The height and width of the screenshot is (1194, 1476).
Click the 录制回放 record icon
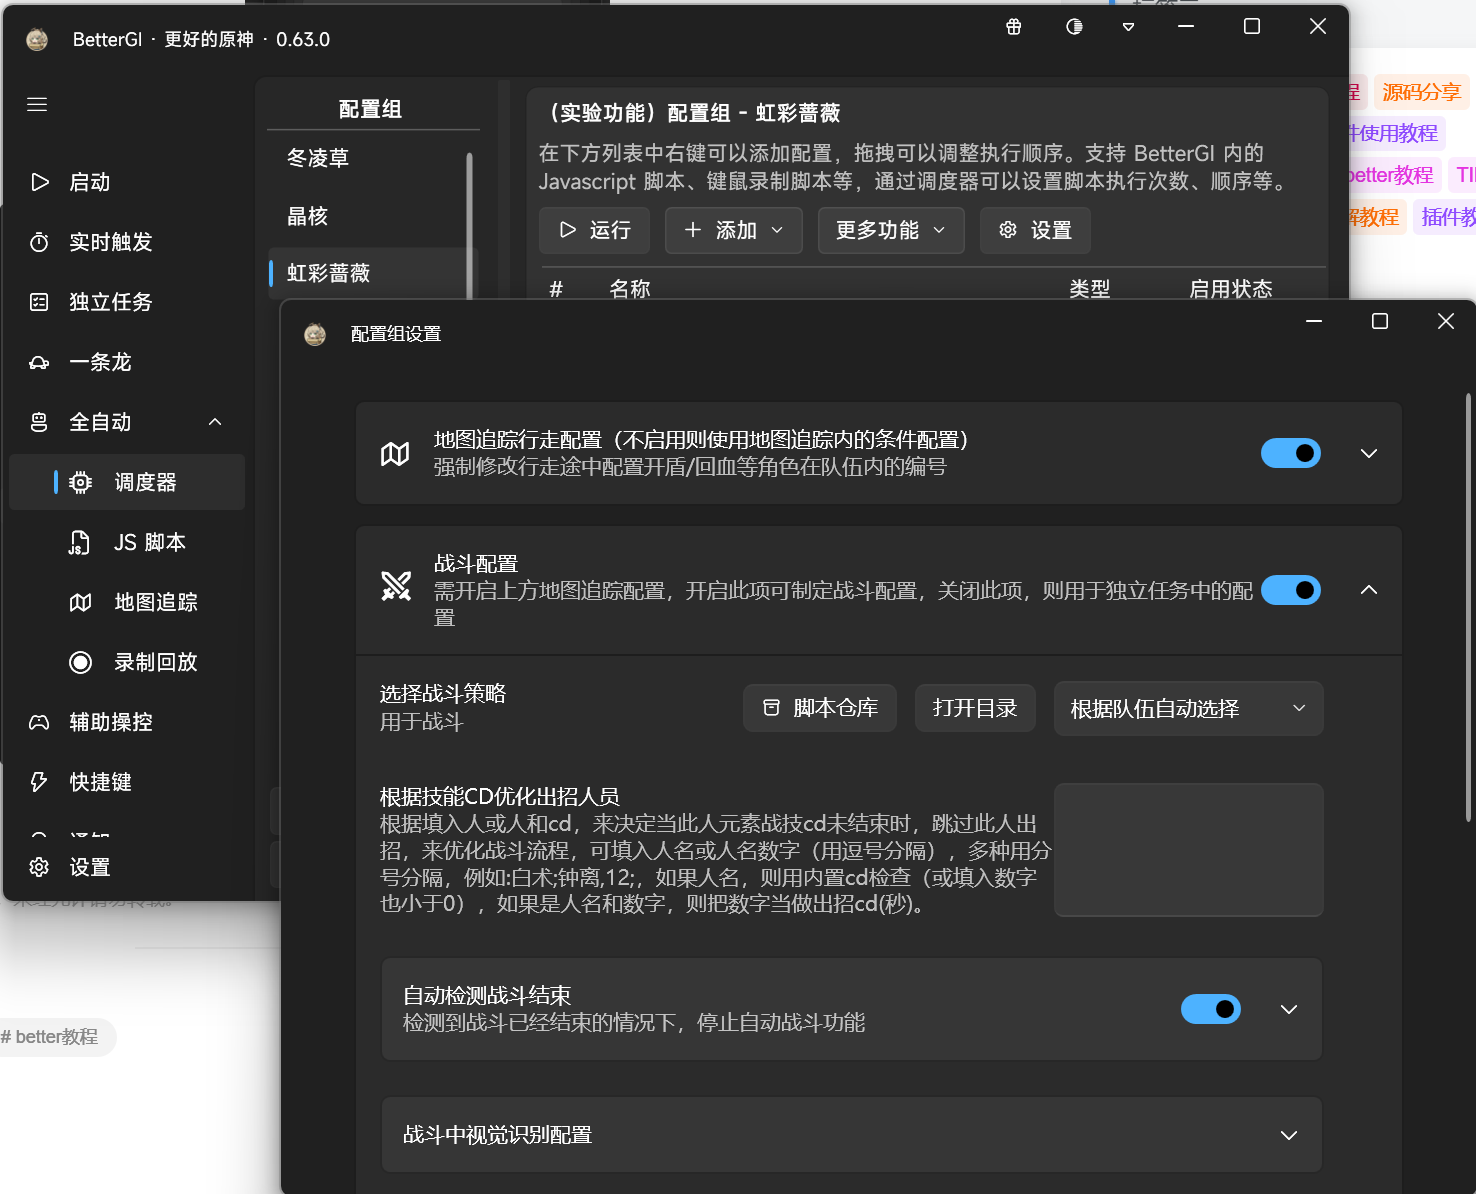tap(81, 662)
